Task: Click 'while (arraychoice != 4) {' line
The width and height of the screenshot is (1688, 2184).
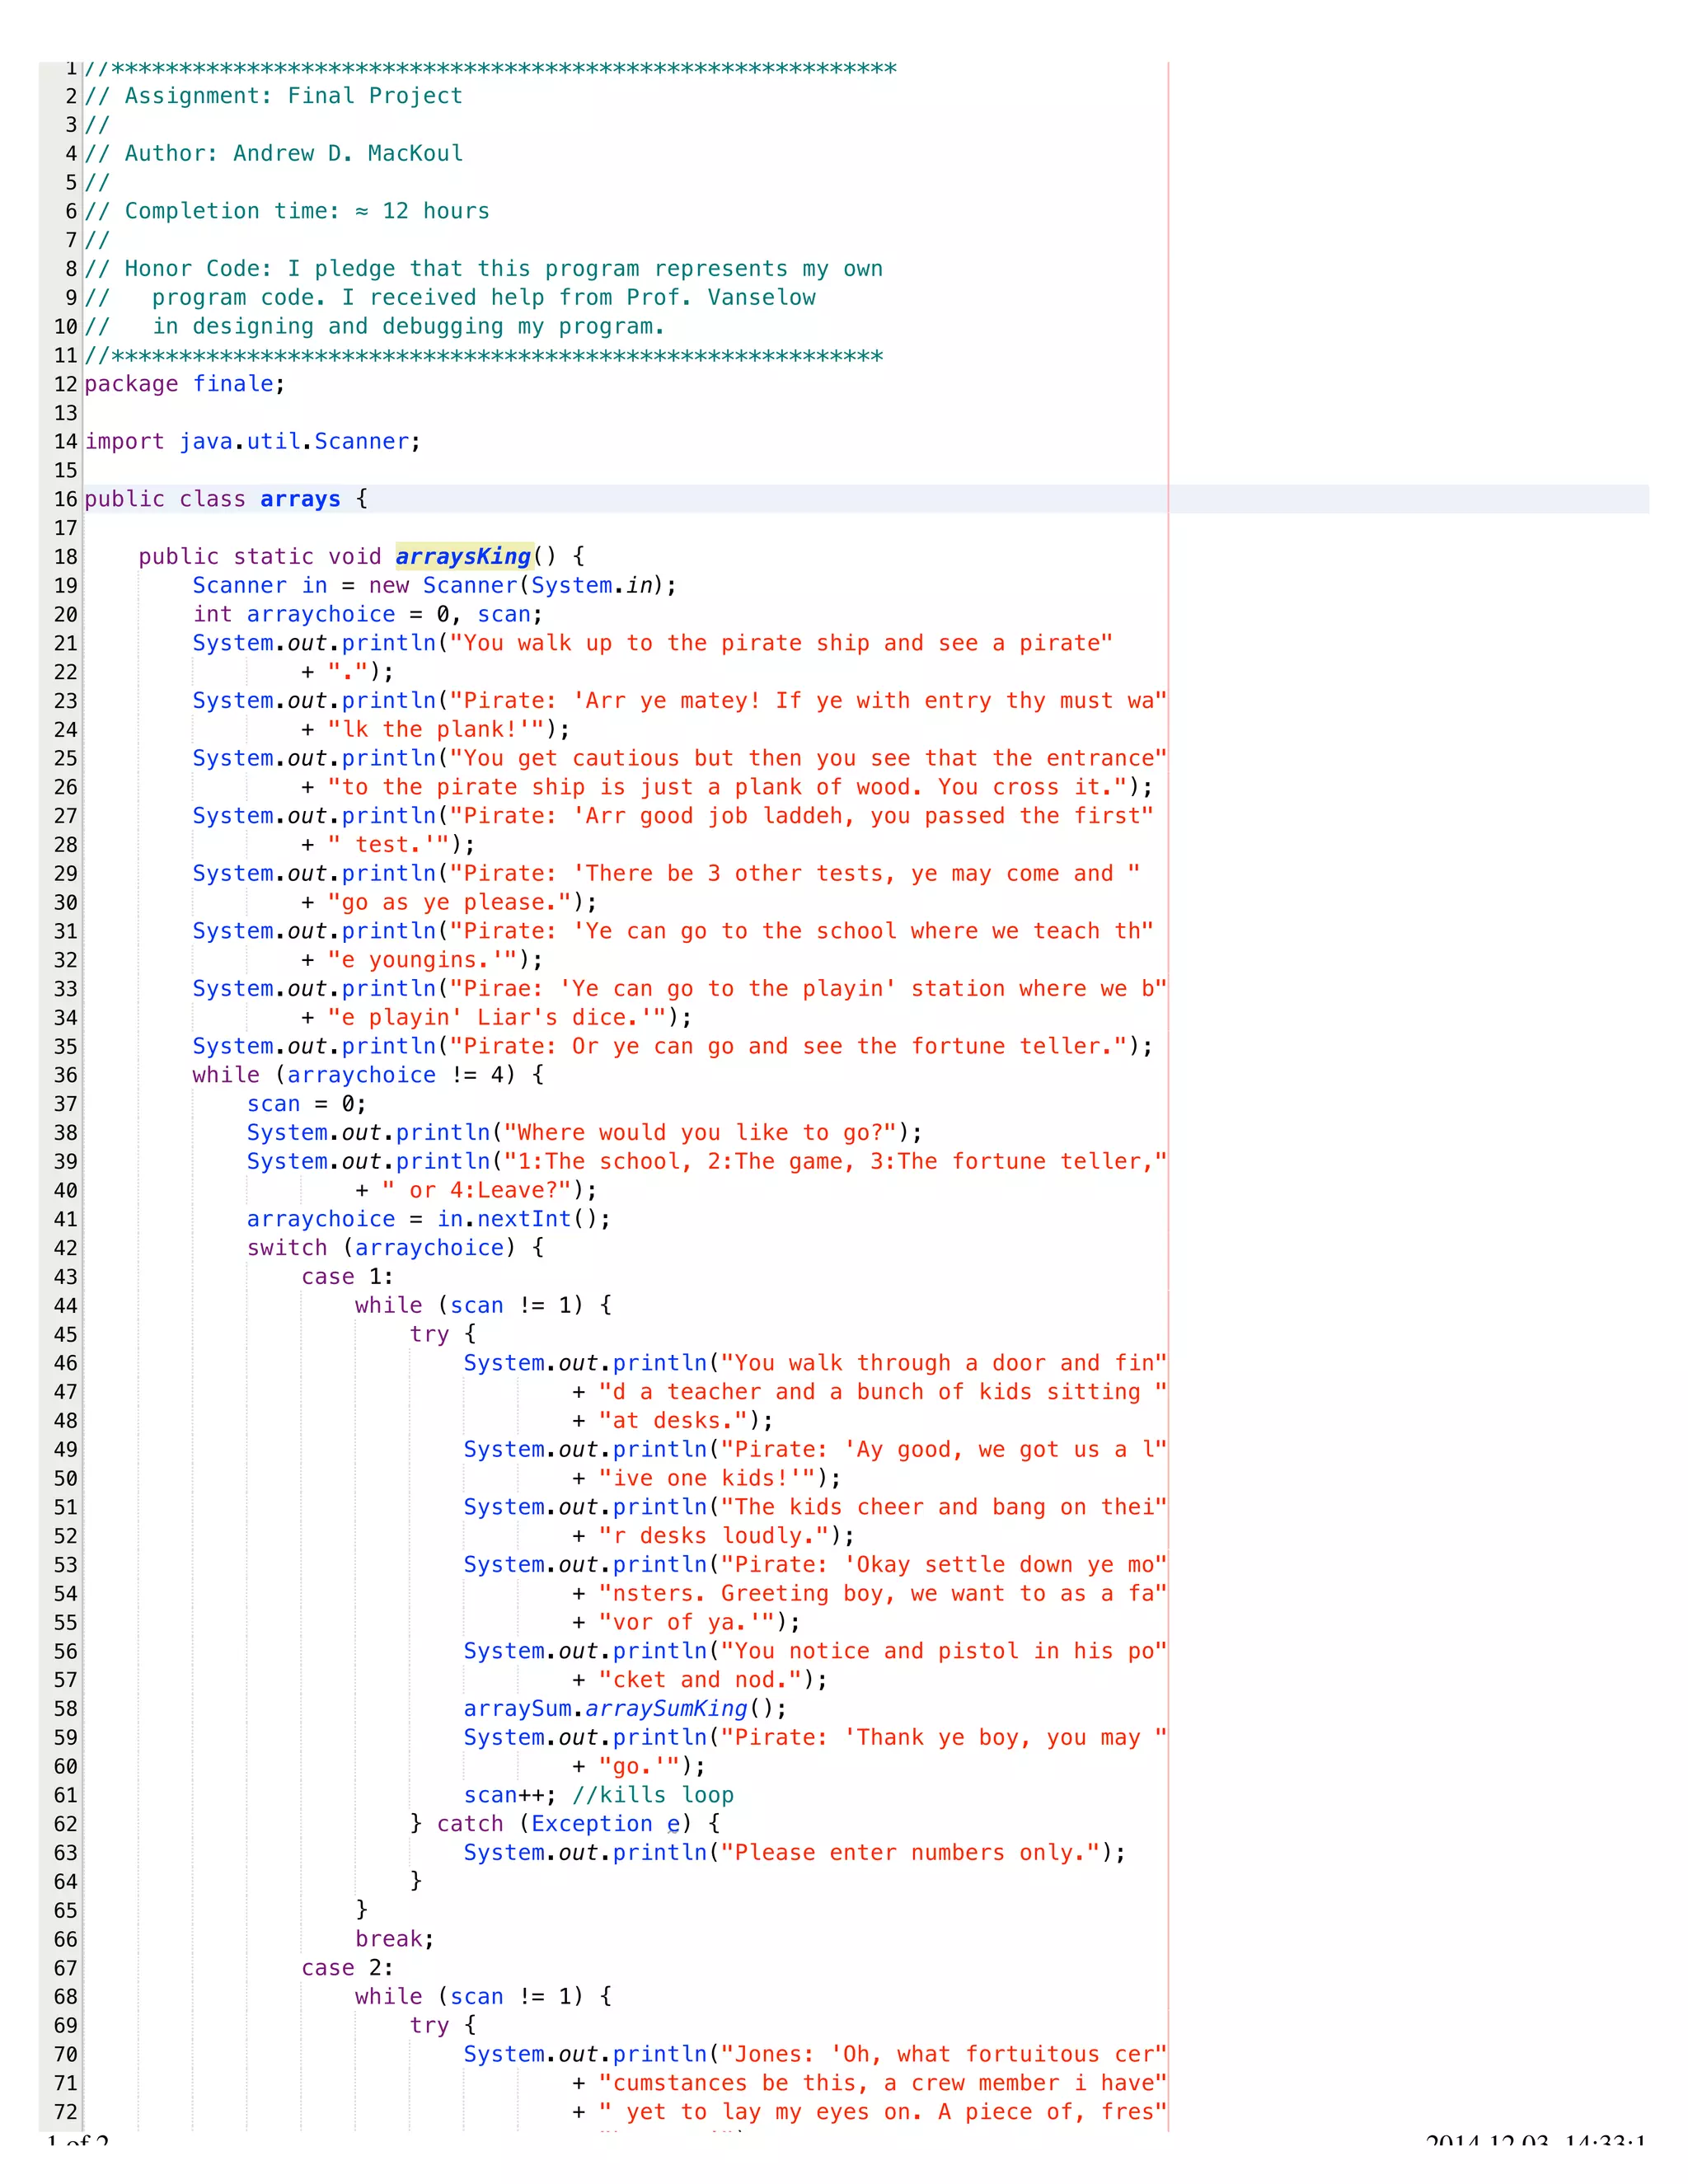Action: (x=368, y=1075)
